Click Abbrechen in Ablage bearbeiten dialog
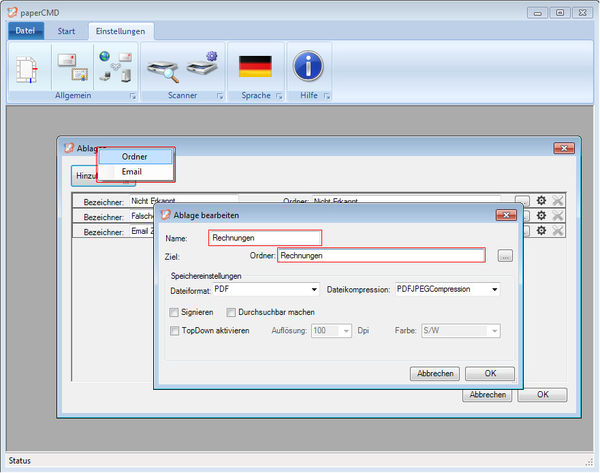 pos(435,374)
